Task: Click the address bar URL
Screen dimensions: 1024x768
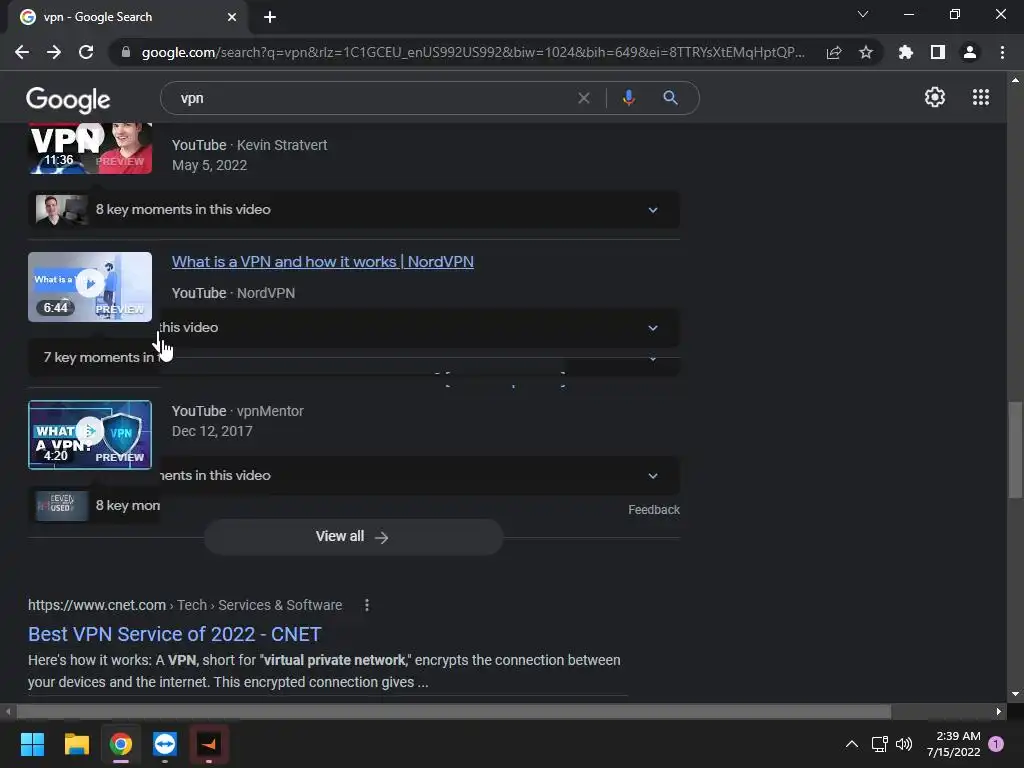Action: point(473,52)
